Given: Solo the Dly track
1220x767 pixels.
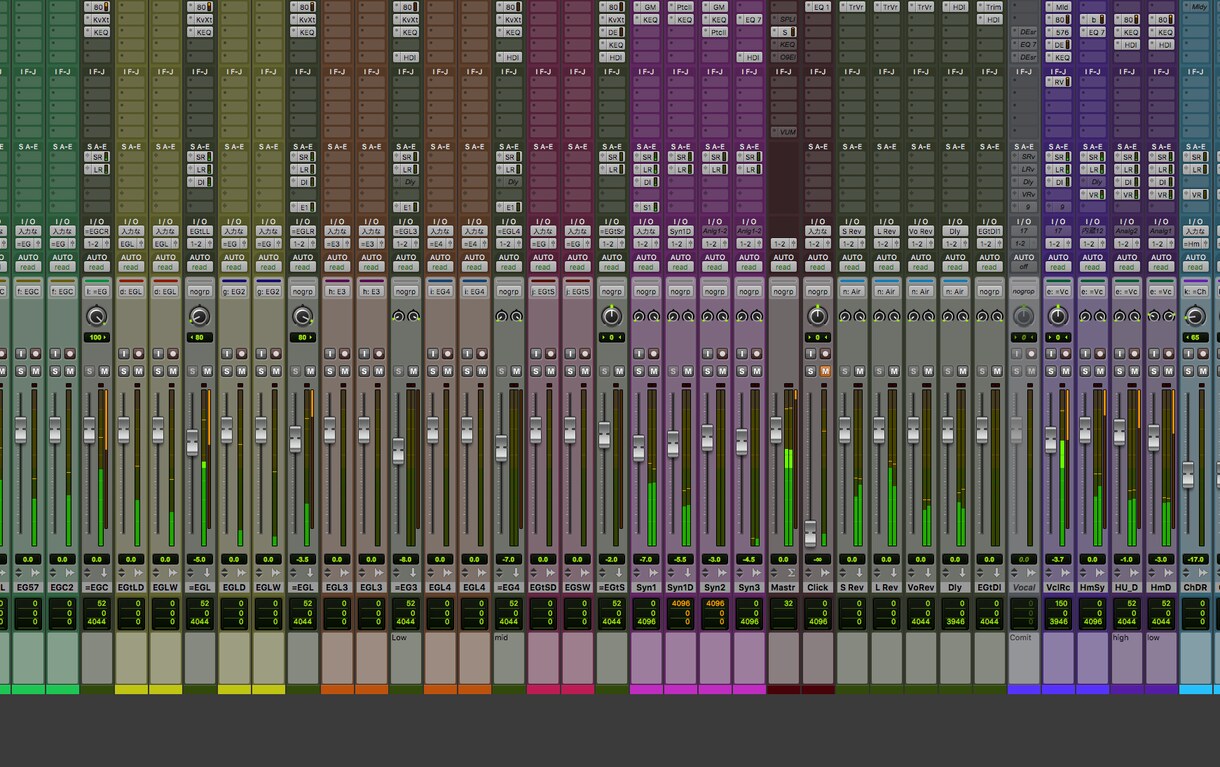Looking at the screenshot, I should [949, 371].
